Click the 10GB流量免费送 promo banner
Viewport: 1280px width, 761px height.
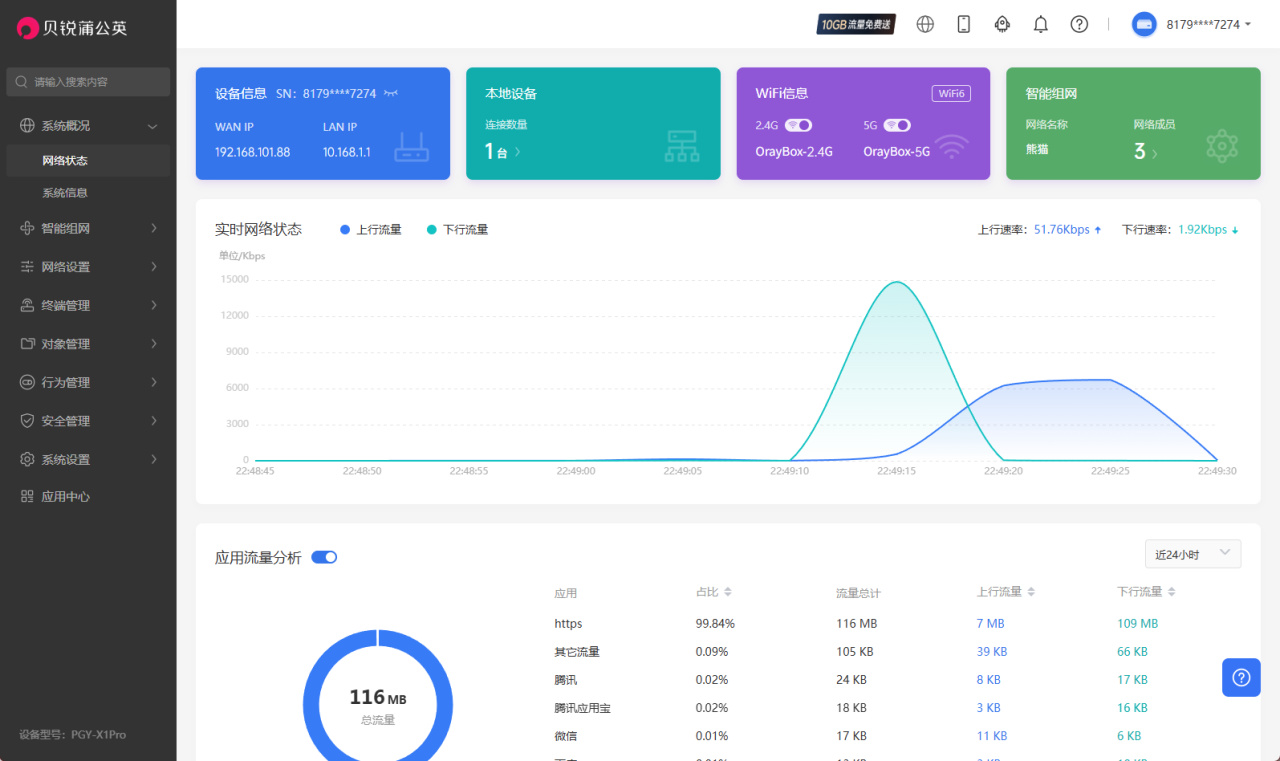(x=856, y=24)
